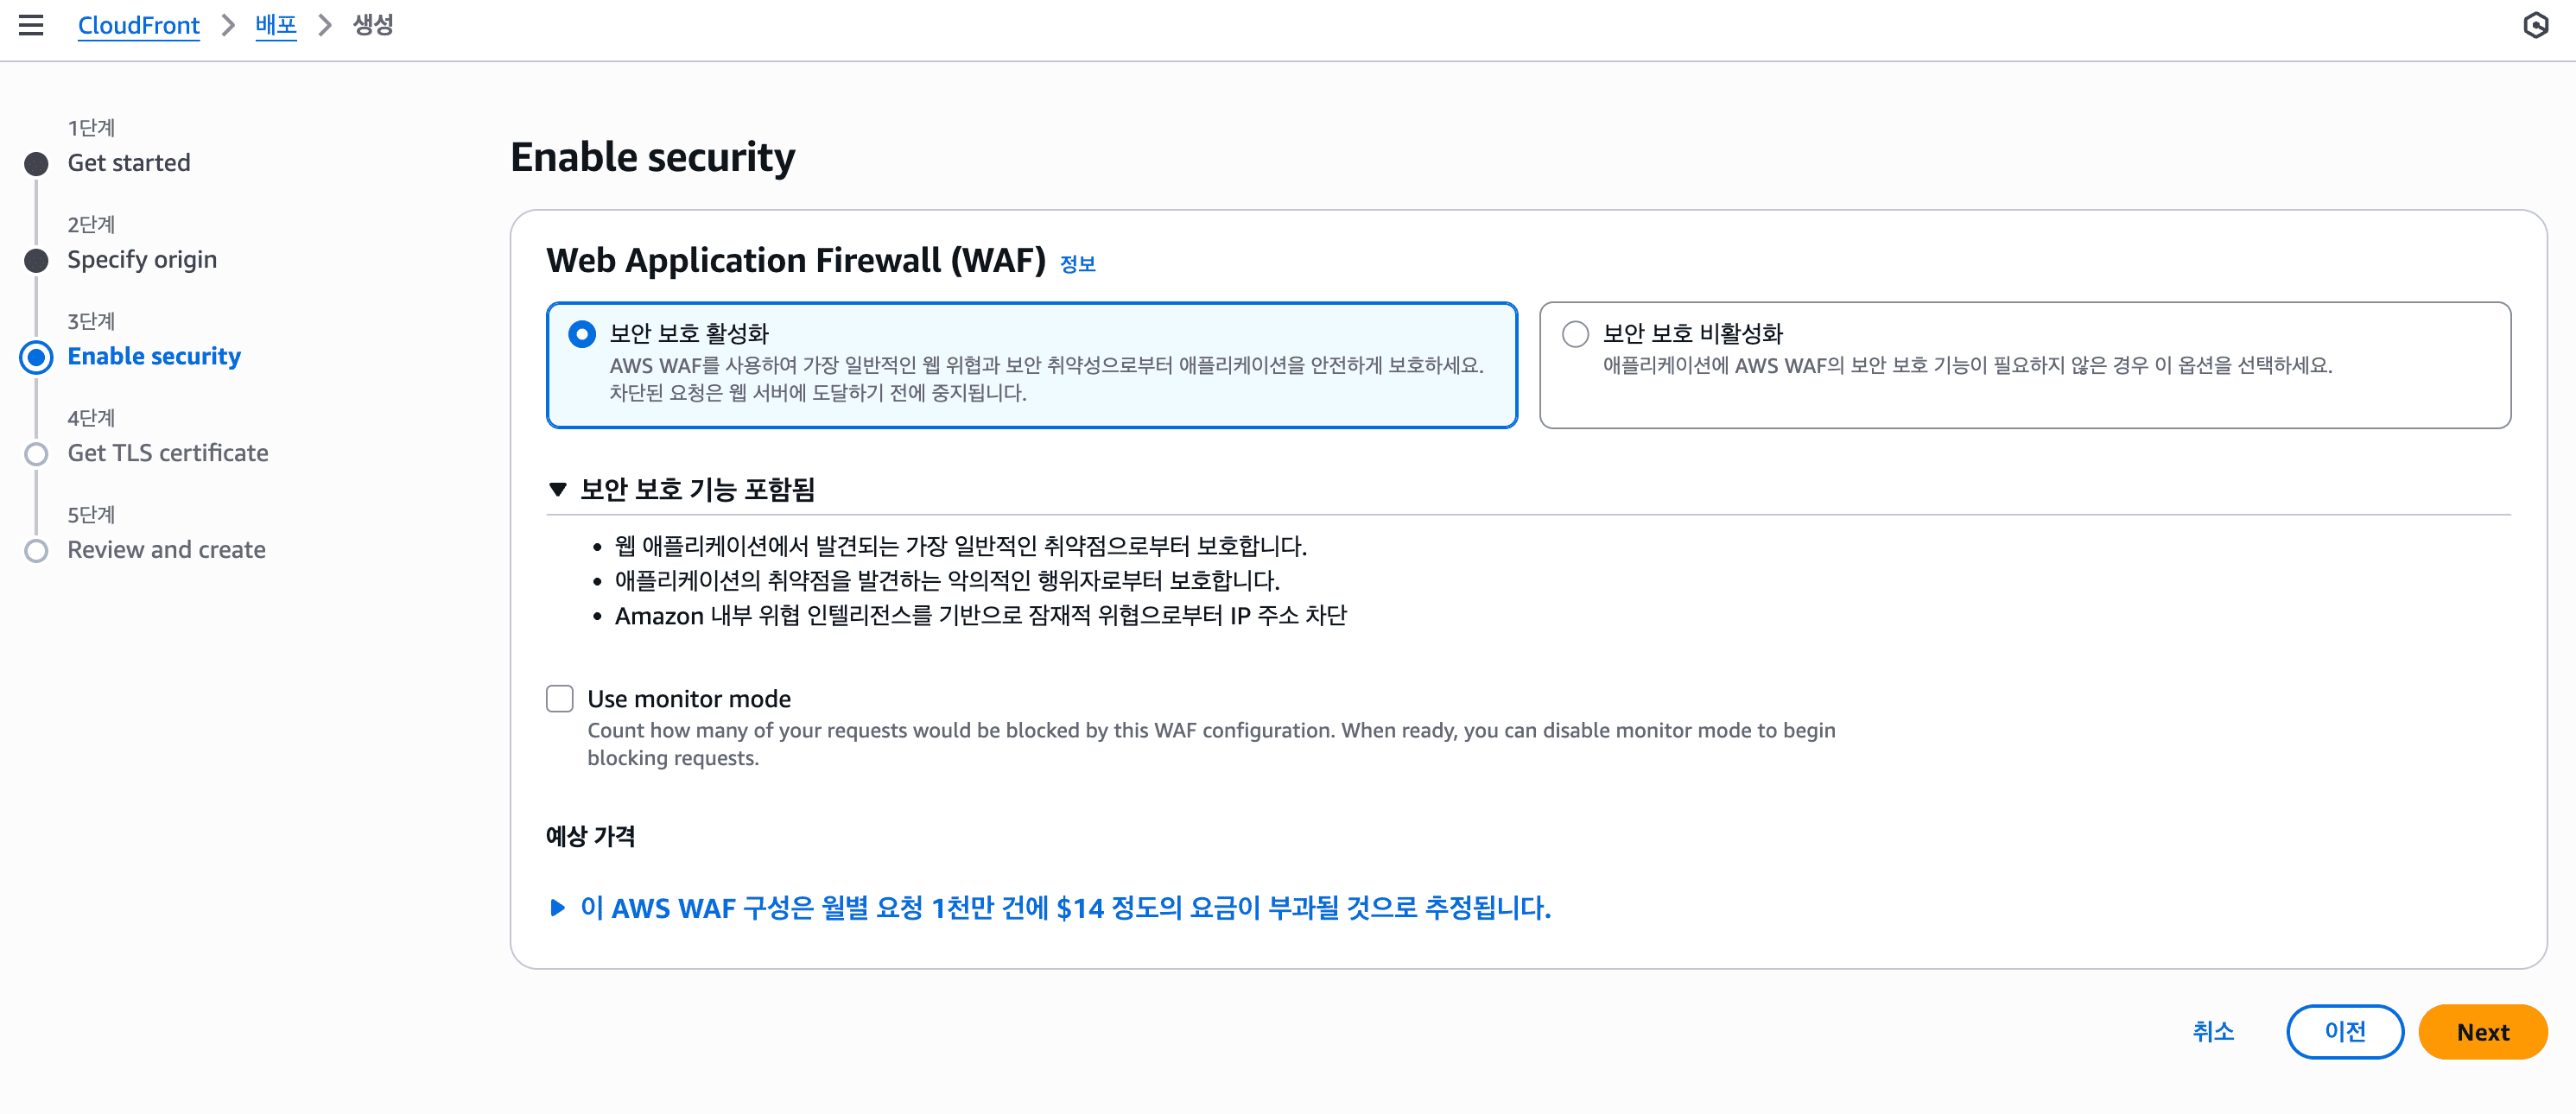Go to the Review and create step
The width and height of the screenshot is (2576, 1114).
click(165, 549)
